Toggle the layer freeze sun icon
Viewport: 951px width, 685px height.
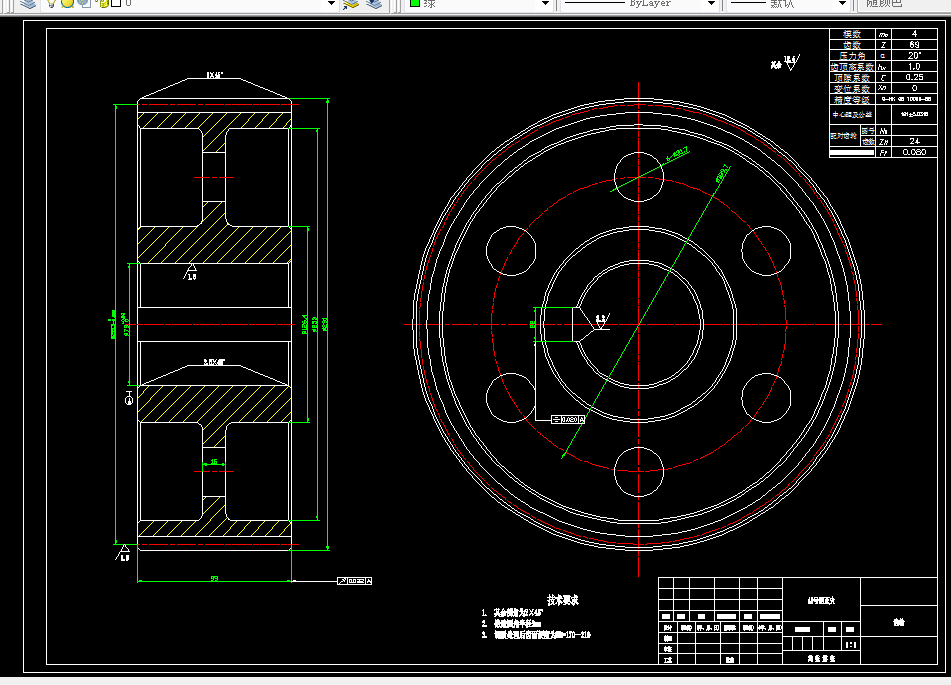tap(67, 3)
